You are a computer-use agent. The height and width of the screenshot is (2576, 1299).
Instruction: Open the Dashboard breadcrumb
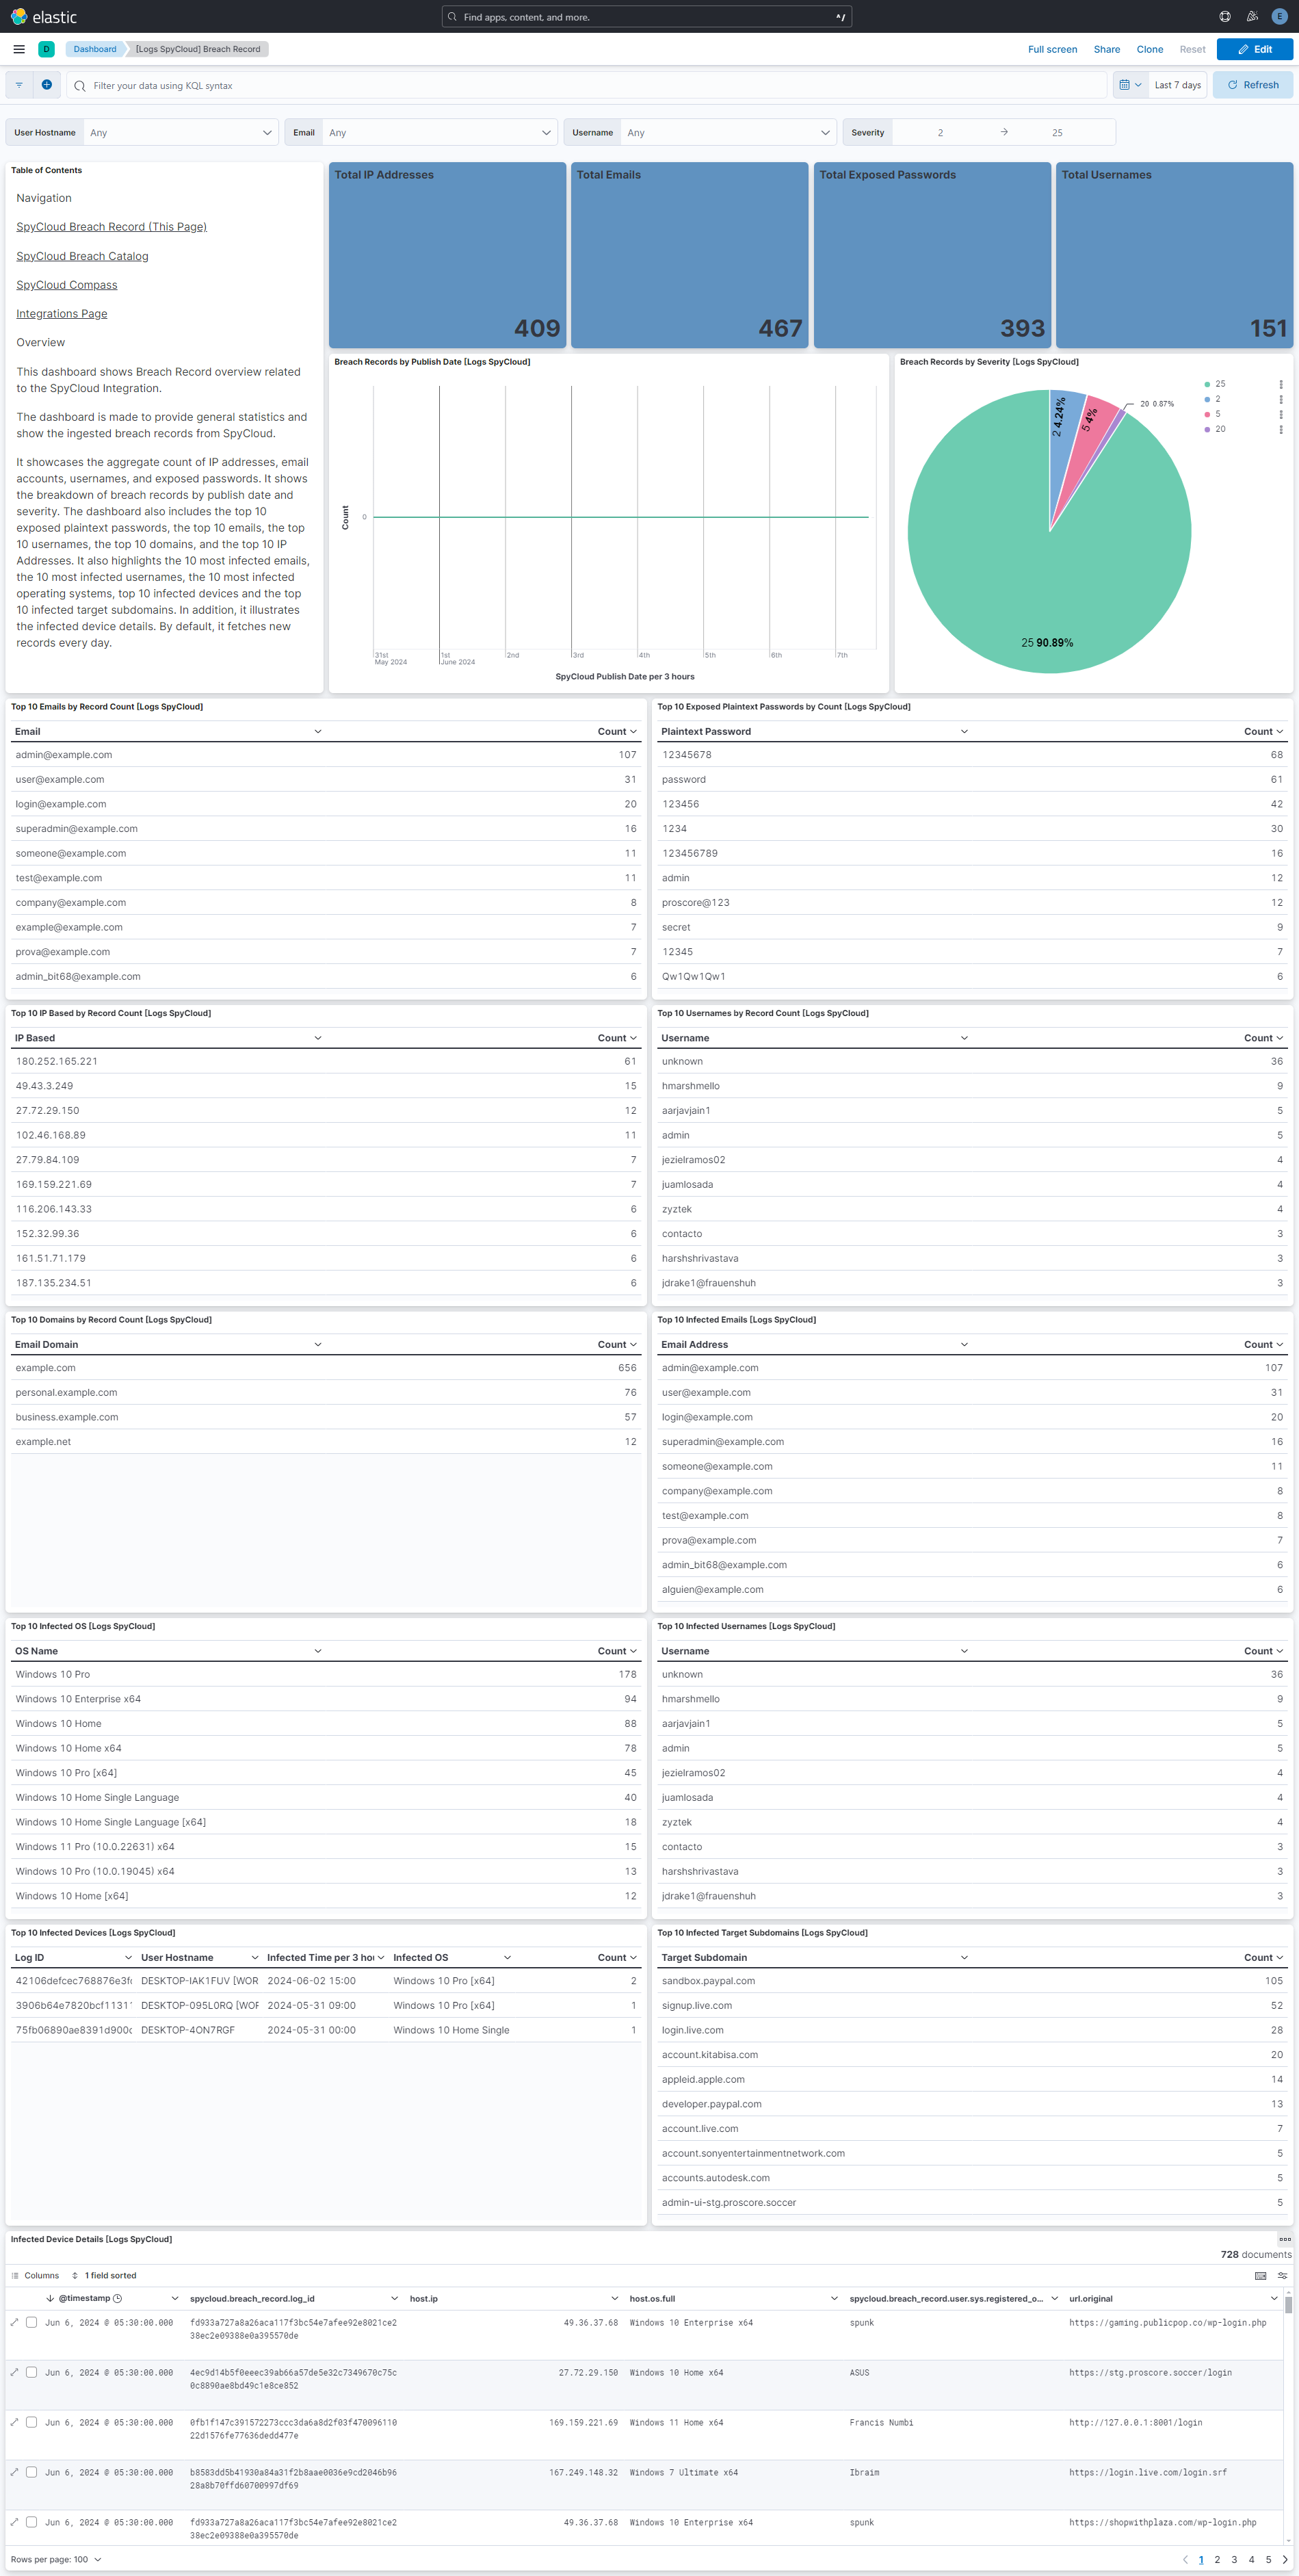pos(95,48)
